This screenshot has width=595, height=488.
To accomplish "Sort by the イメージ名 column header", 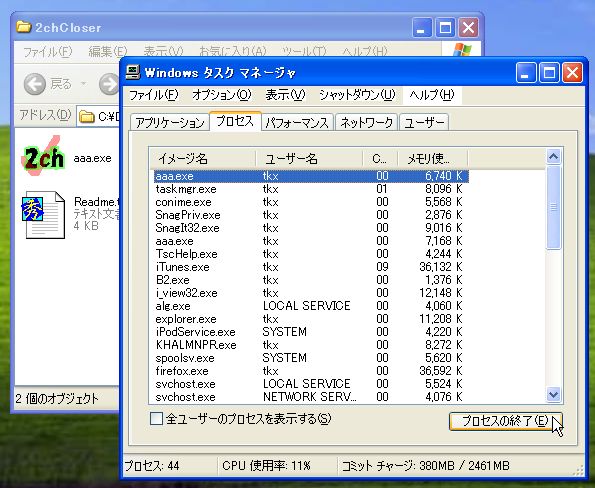I will coord(202,159).
